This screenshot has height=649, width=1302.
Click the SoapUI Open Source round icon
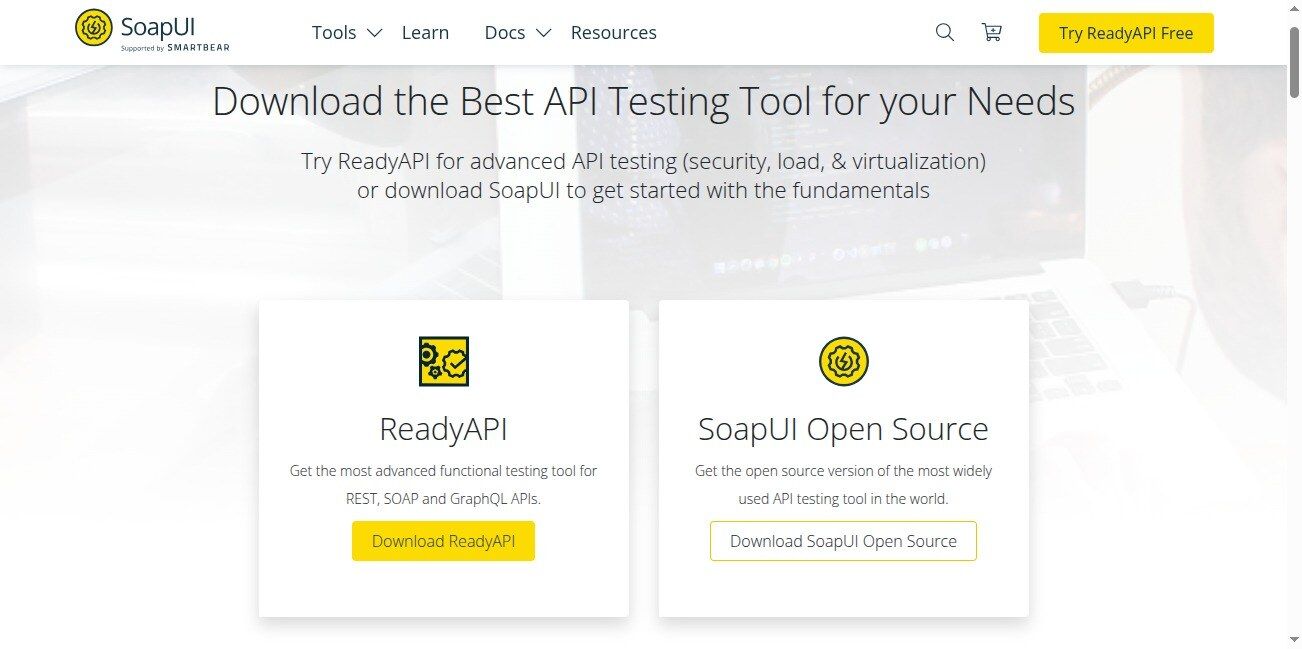click(x=844, y=361)
